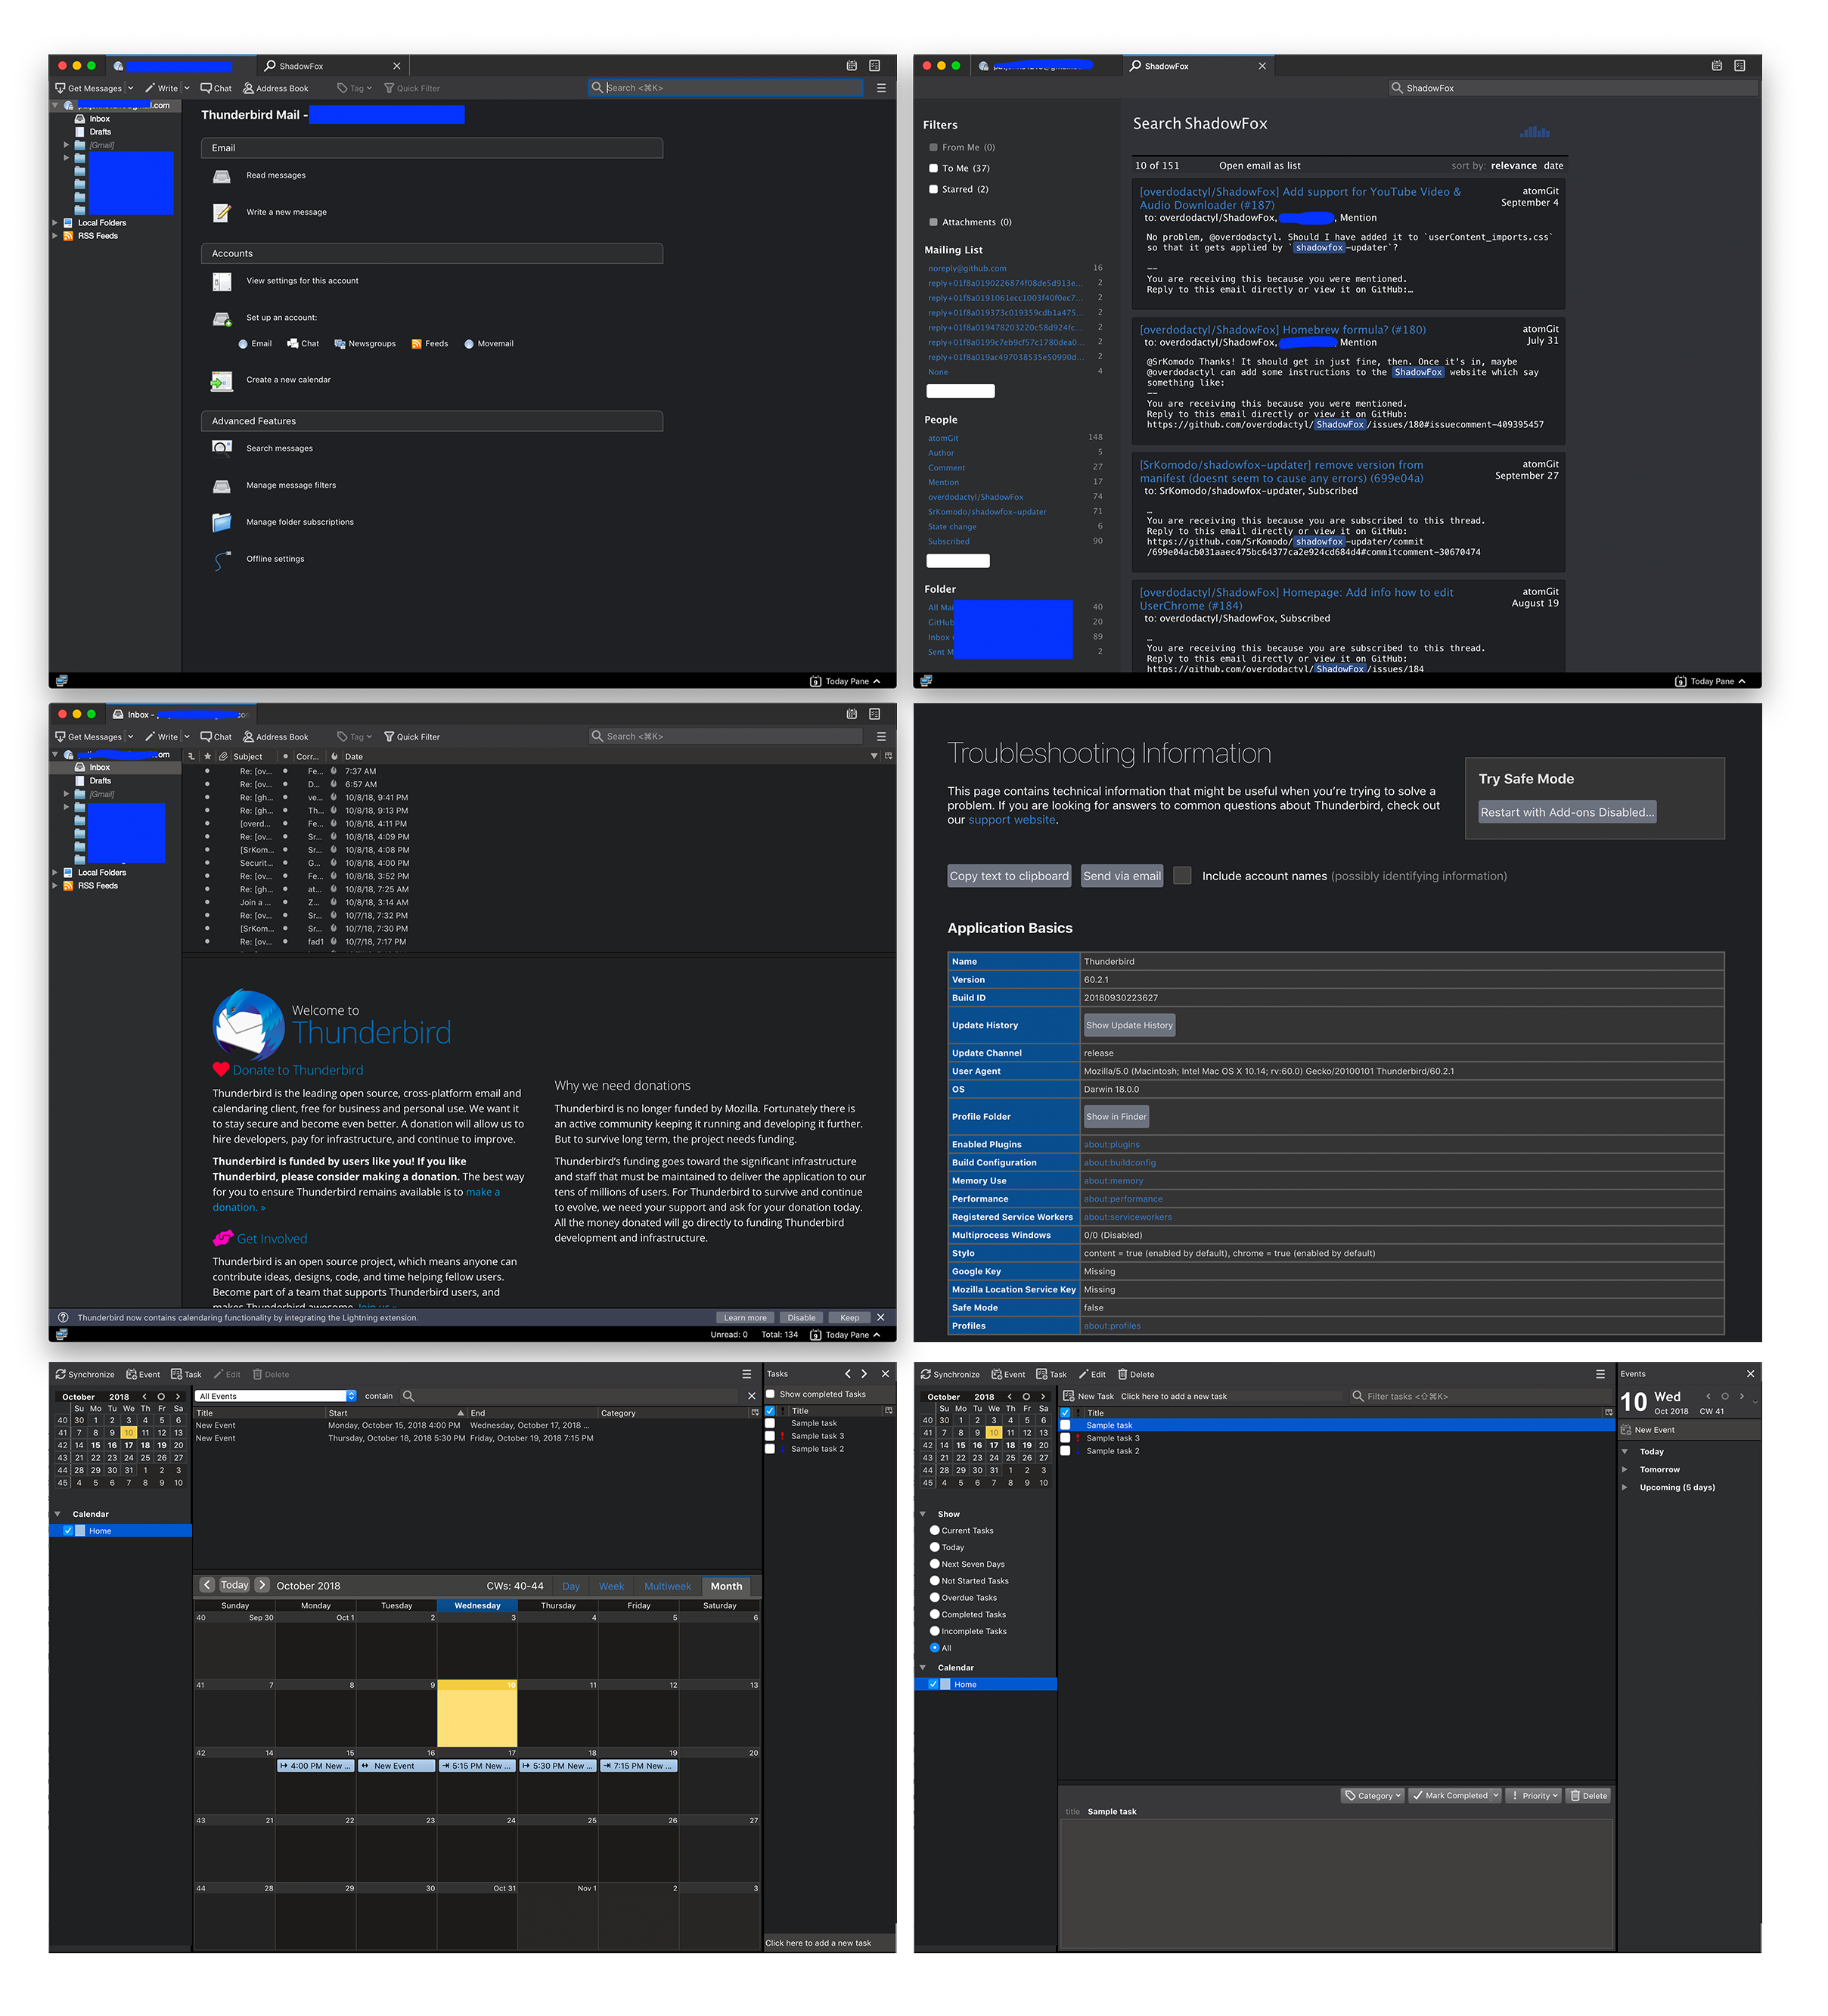Open the Address Book in top-left window
The image size is (1828, 2016).
(x=275, y=88)
